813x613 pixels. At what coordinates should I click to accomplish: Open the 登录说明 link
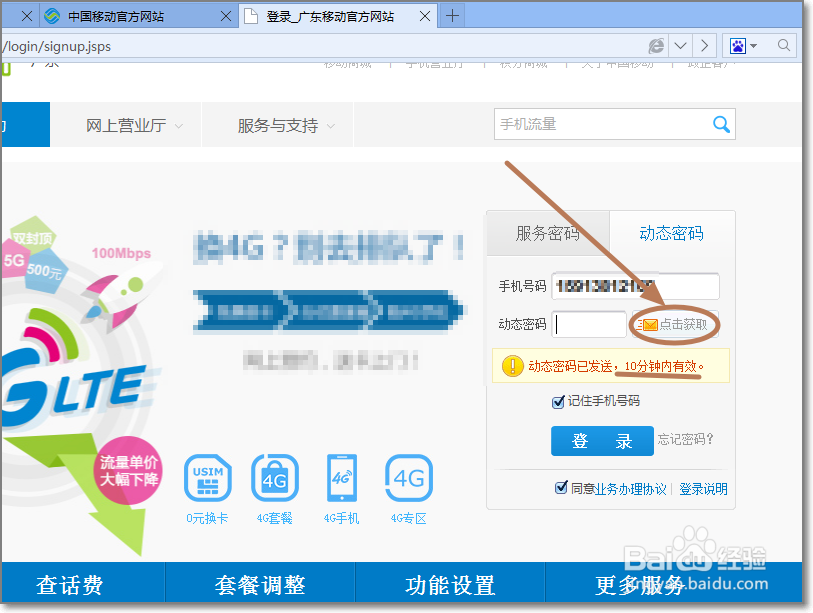pyautogui.click(x=703, y=489)
